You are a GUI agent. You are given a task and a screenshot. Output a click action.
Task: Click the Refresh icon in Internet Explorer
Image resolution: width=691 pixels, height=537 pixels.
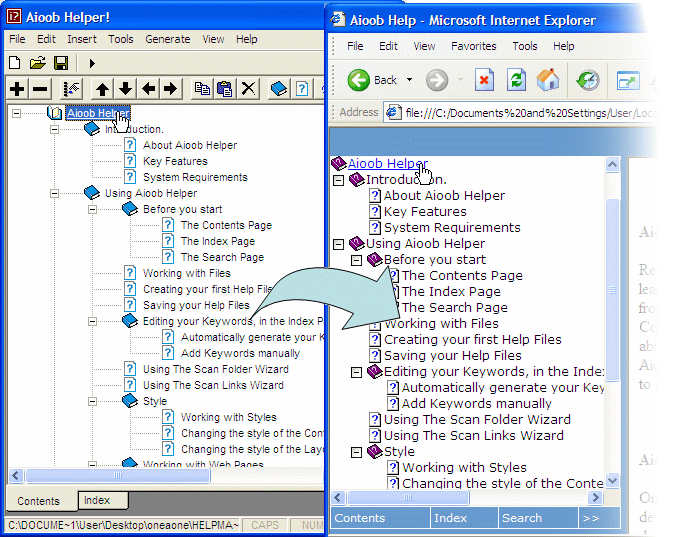click(x=516, y=80)
